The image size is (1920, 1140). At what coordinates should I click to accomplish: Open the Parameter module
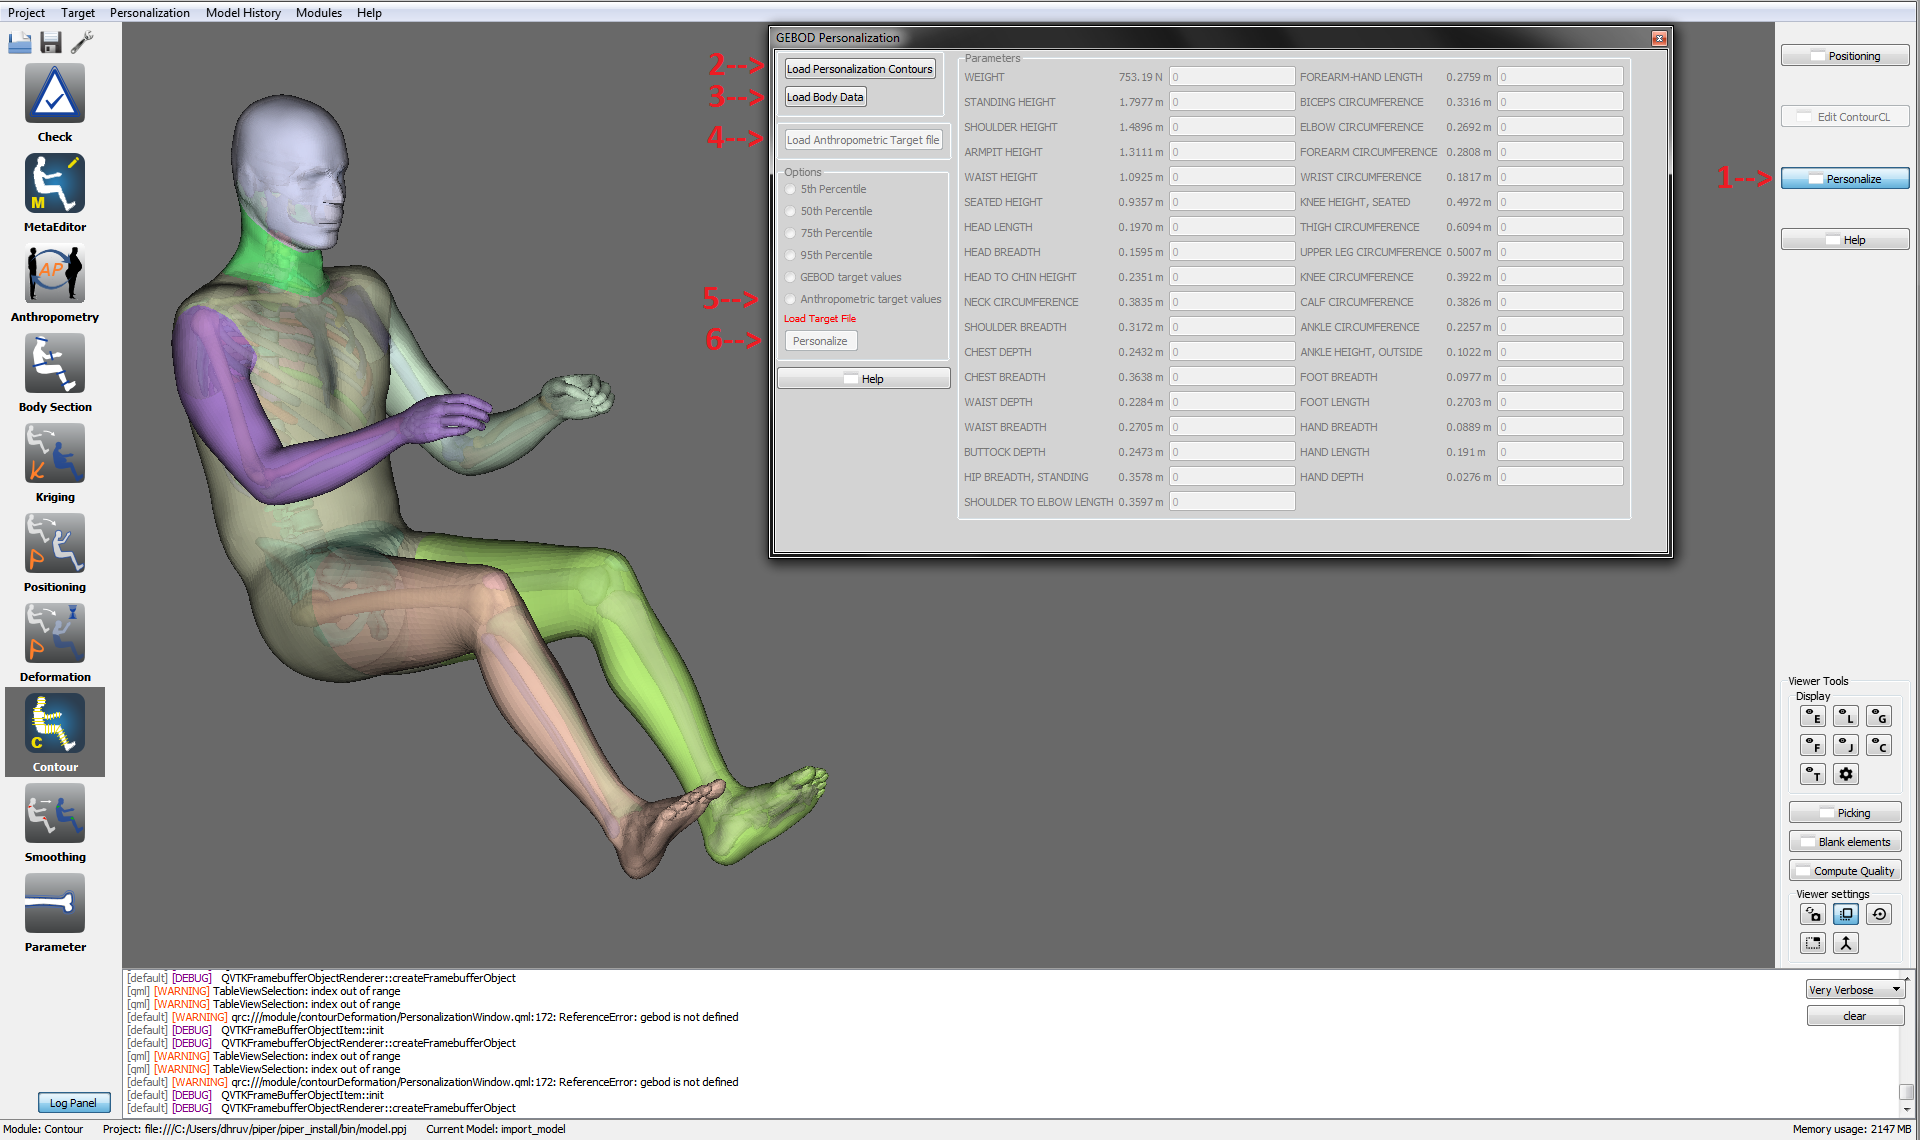tap(55, 904)
